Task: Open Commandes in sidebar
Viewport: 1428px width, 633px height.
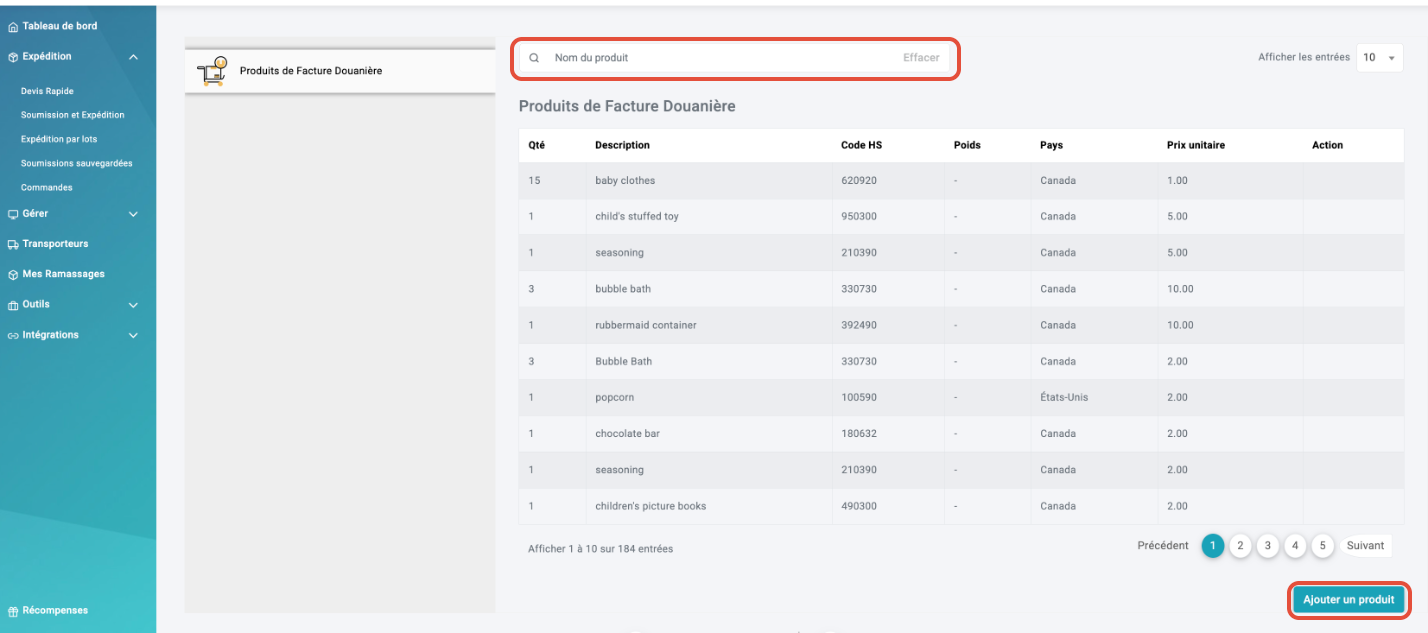Action: [46, 187]
